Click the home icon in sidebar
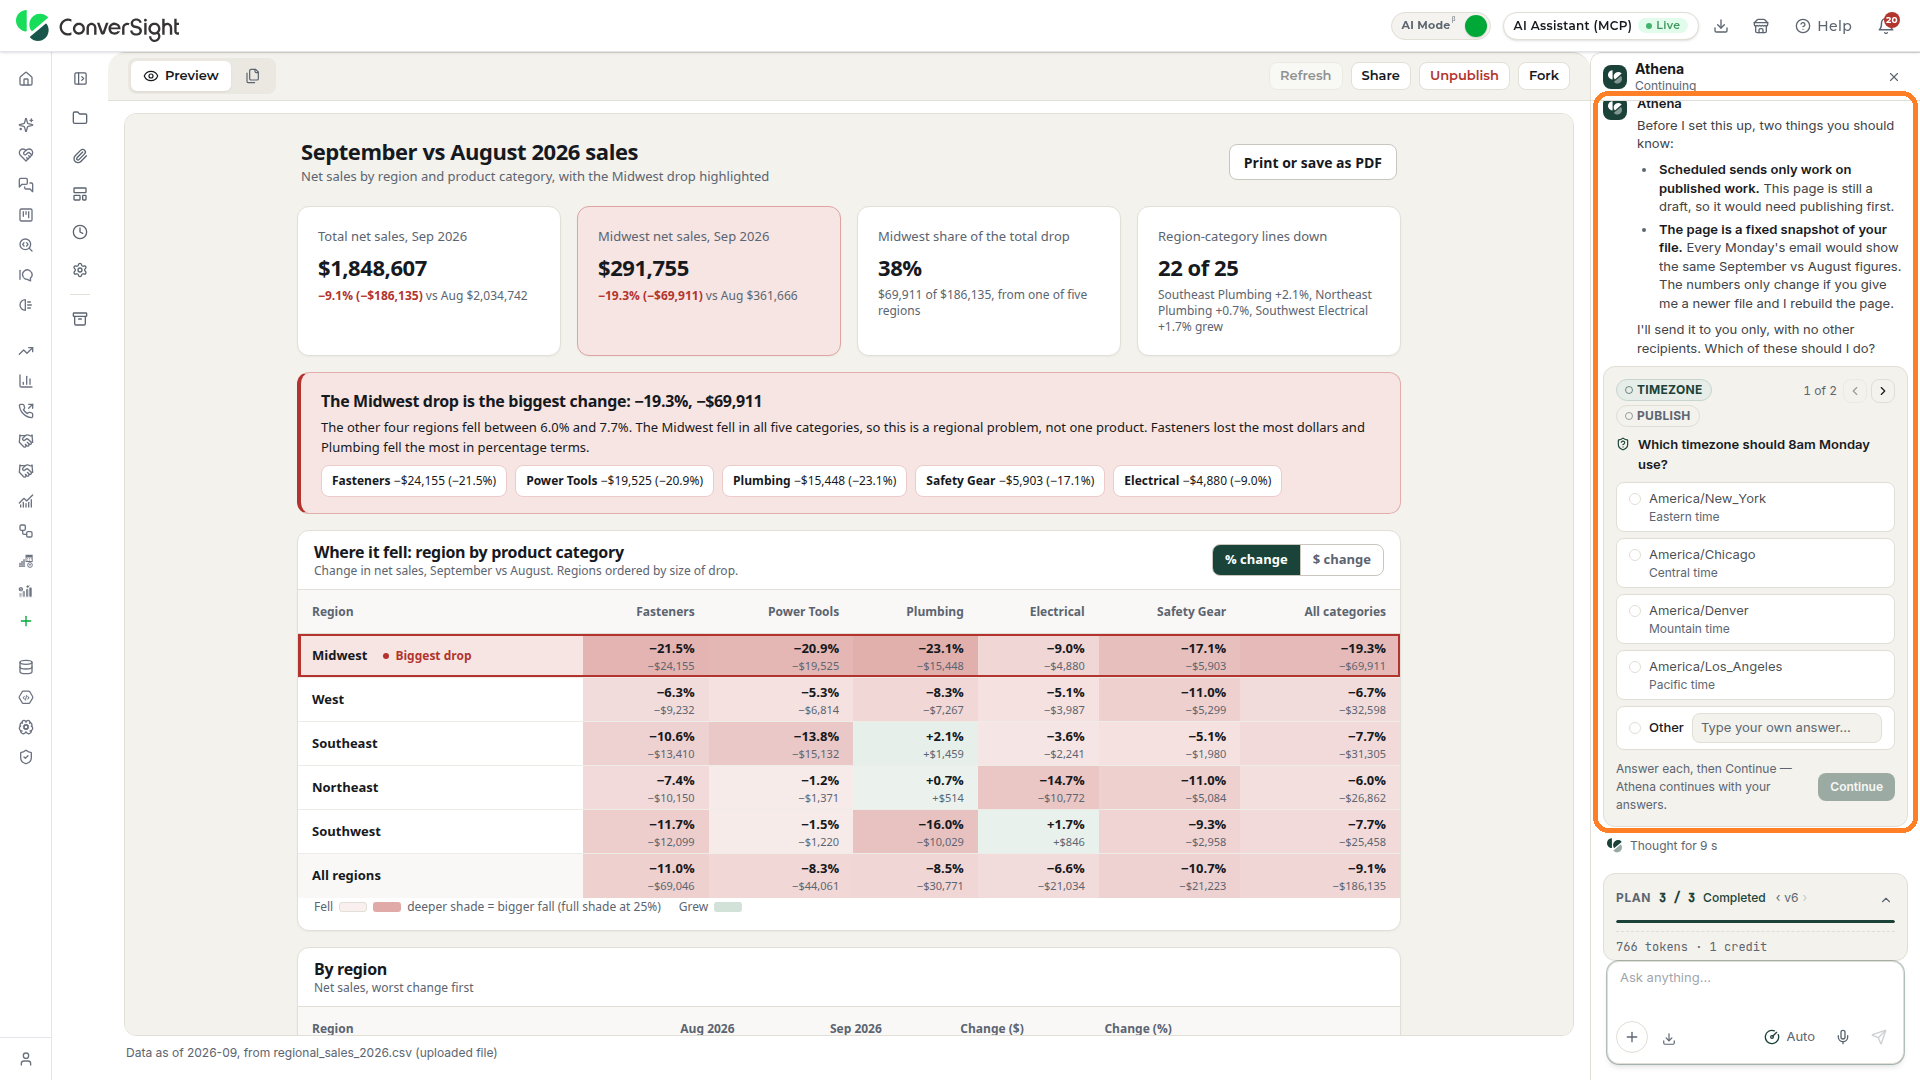The height and width of the screenshot is (1080, 1920). 26,78
